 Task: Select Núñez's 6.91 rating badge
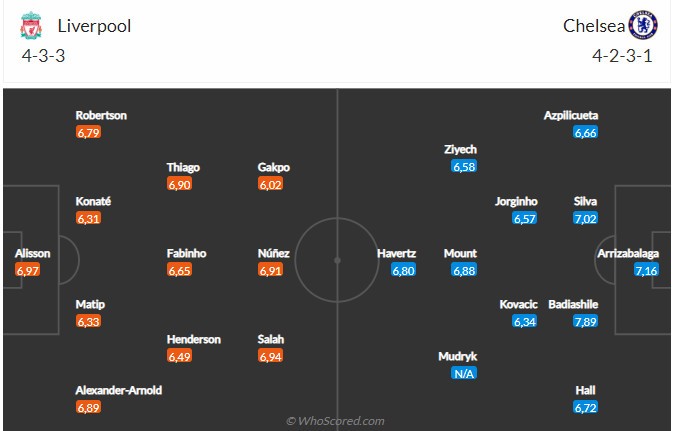[270, 270]
